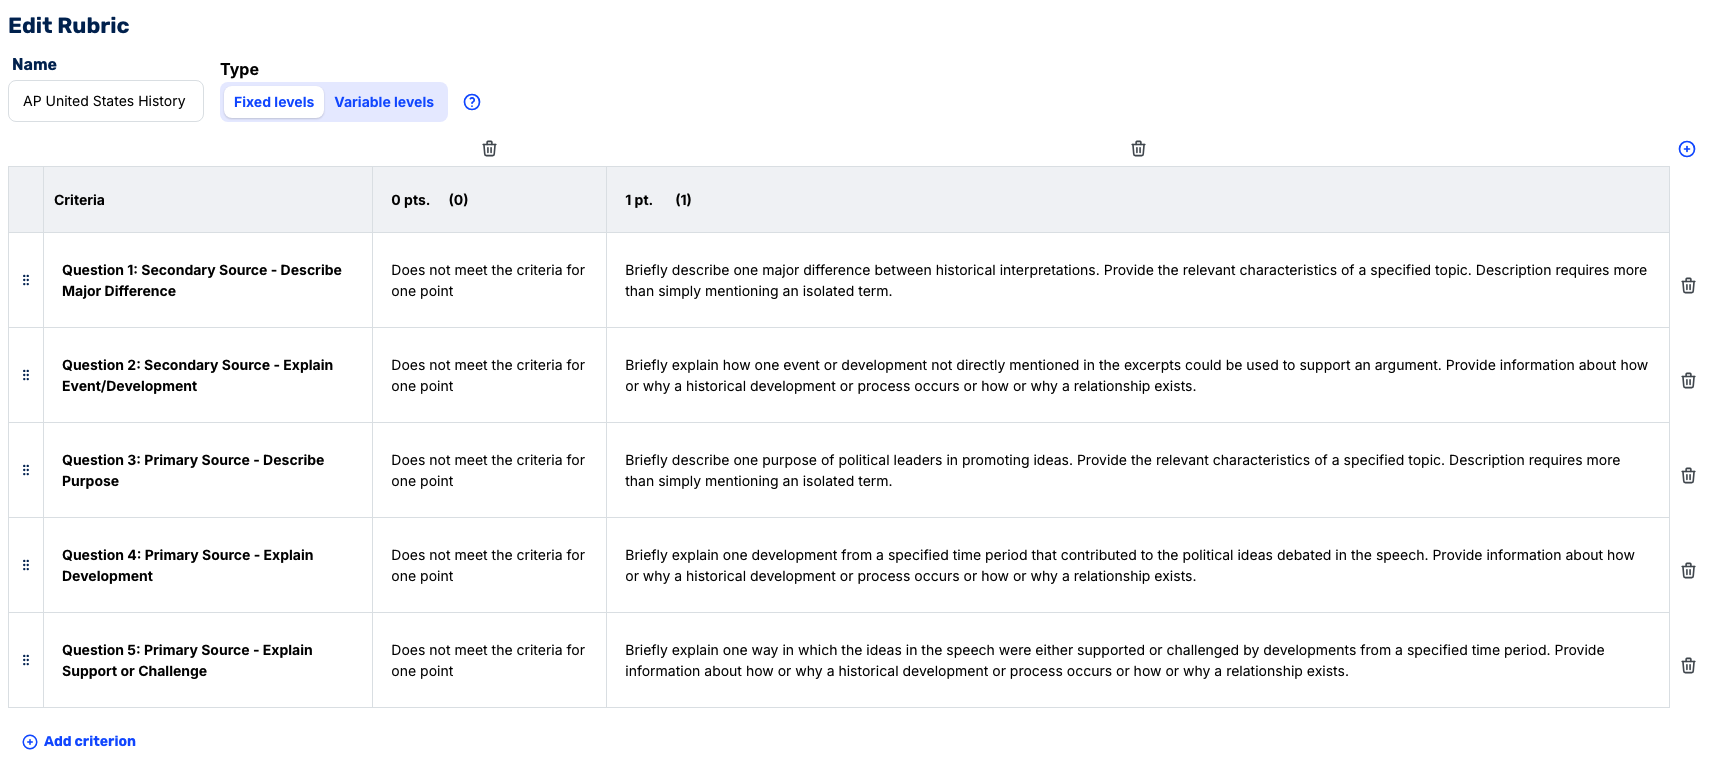Add a new level column

[x=1687, y=149]
